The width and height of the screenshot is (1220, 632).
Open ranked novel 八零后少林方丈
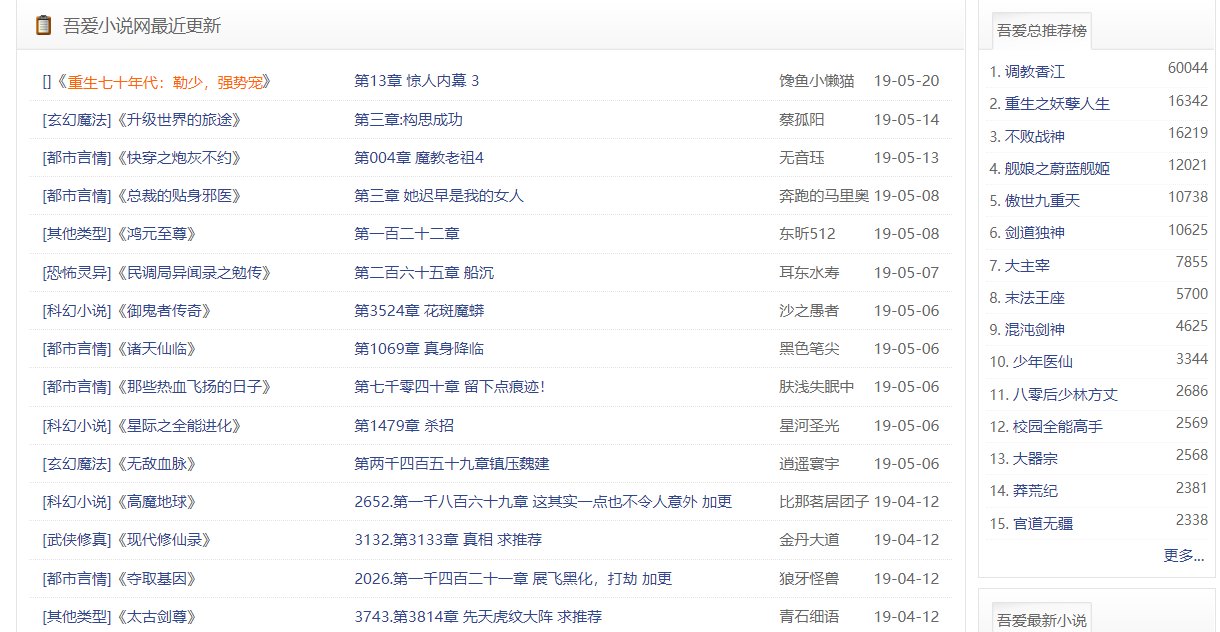coord(1061,394)
